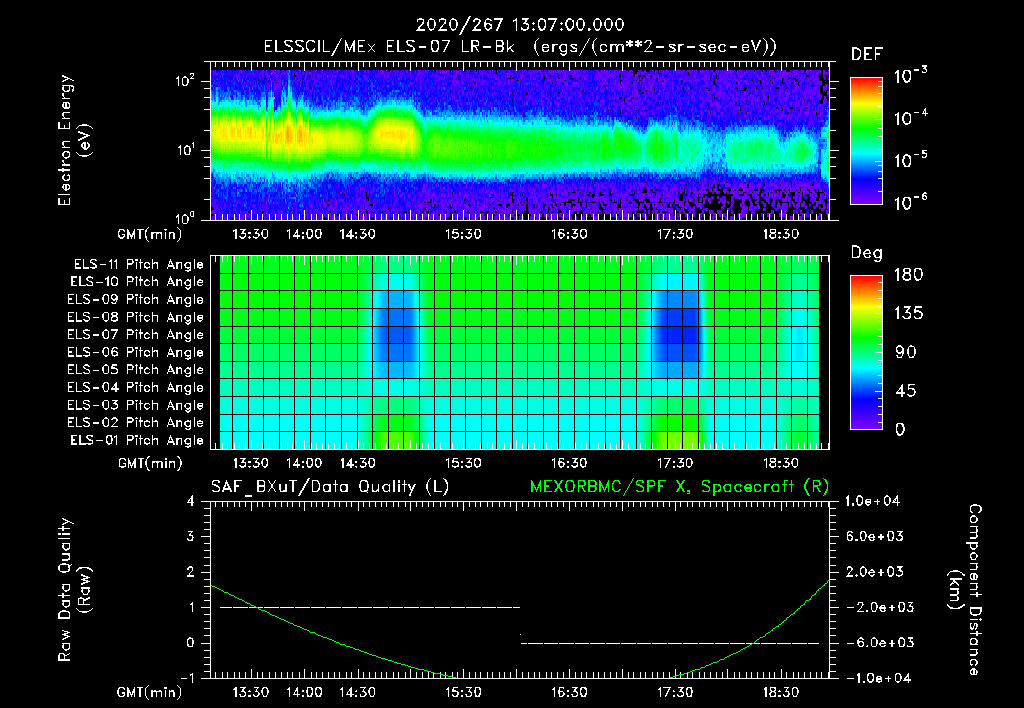Click the ELS-09 Pitch Angle row label
The width and height of the screenshot is (1024, 708).
coord(135,300)
